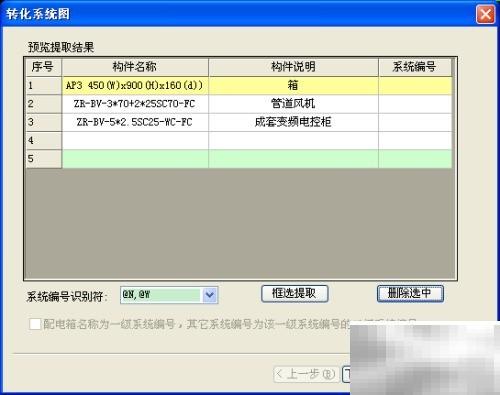Click the 系统编号 cell in the AP3 row
Image resolution: width=500 pixels, height=395 pixels.
tap(415, 86)
